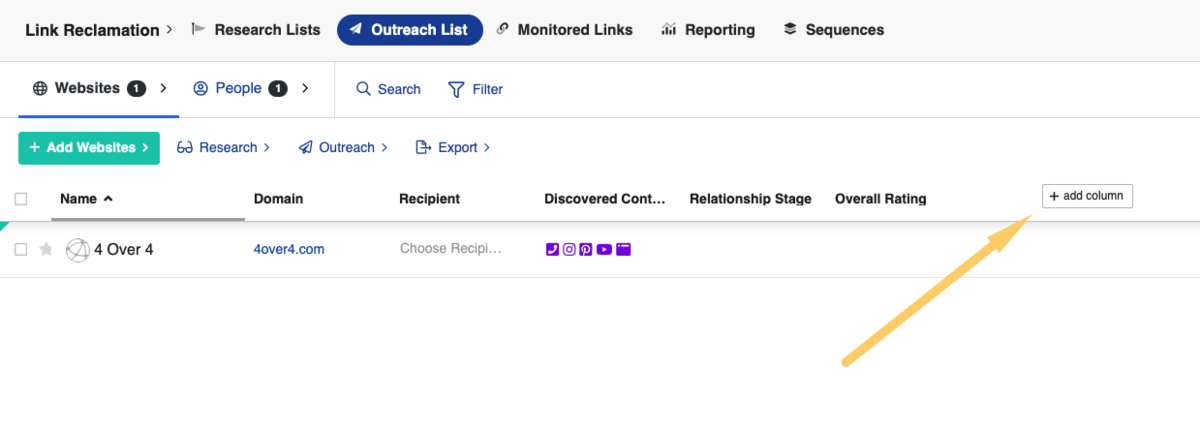The height and width of the screenshot is (435, 1200).
Task: Click the Instagram icon in Discovered Contacts
Action: point(569,250)
